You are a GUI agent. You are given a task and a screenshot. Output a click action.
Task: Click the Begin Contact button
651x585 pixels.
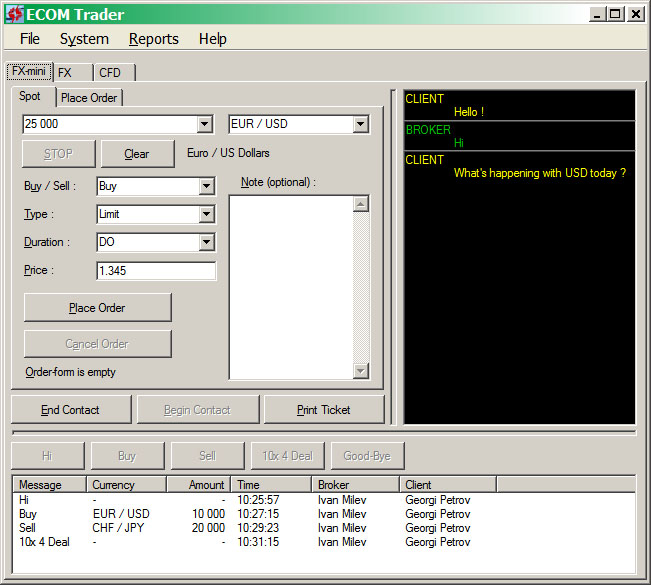point(198,410)
